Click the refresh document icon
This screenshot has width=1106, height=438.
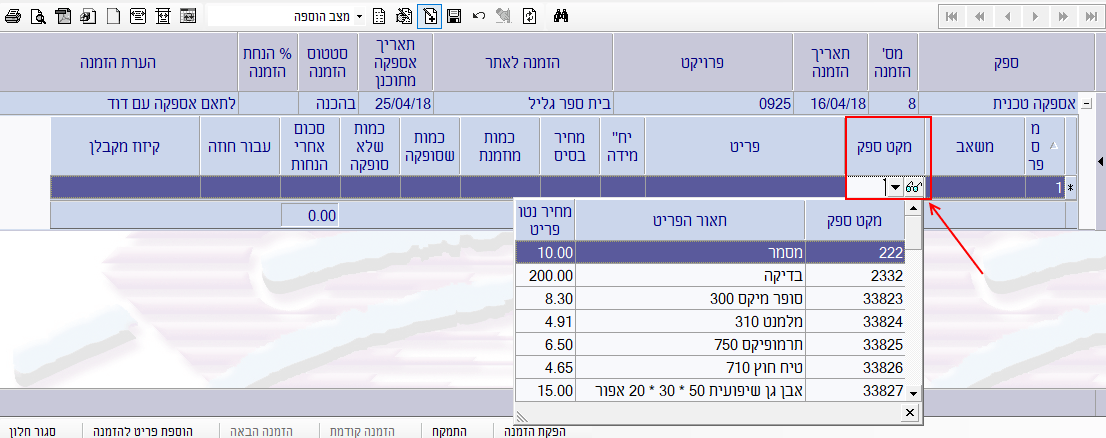[x=529, y=17]
